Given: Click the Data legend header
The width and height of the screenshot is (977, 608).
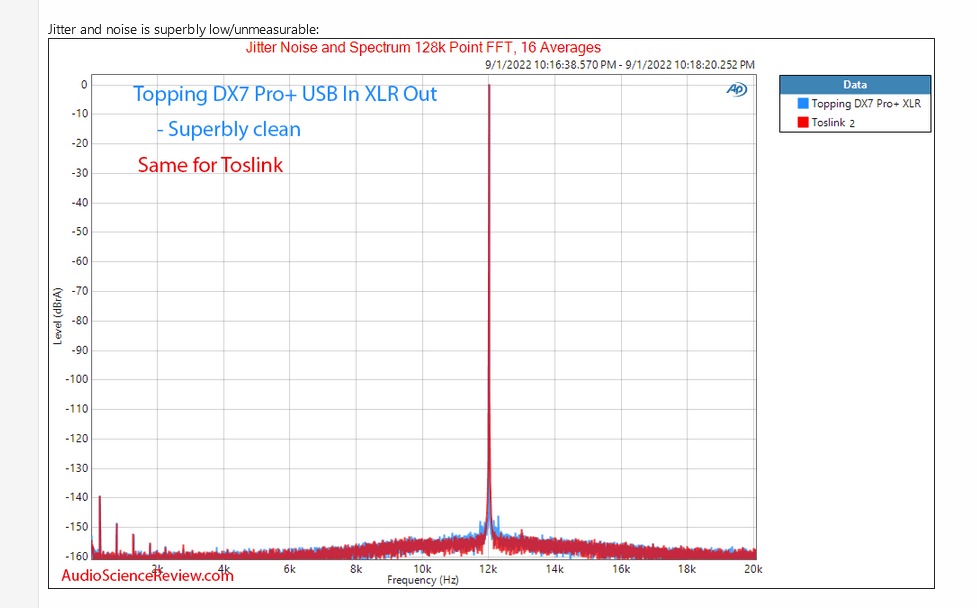Looking at the screenshot, I should pyautogui.click(x=855, y=85).
